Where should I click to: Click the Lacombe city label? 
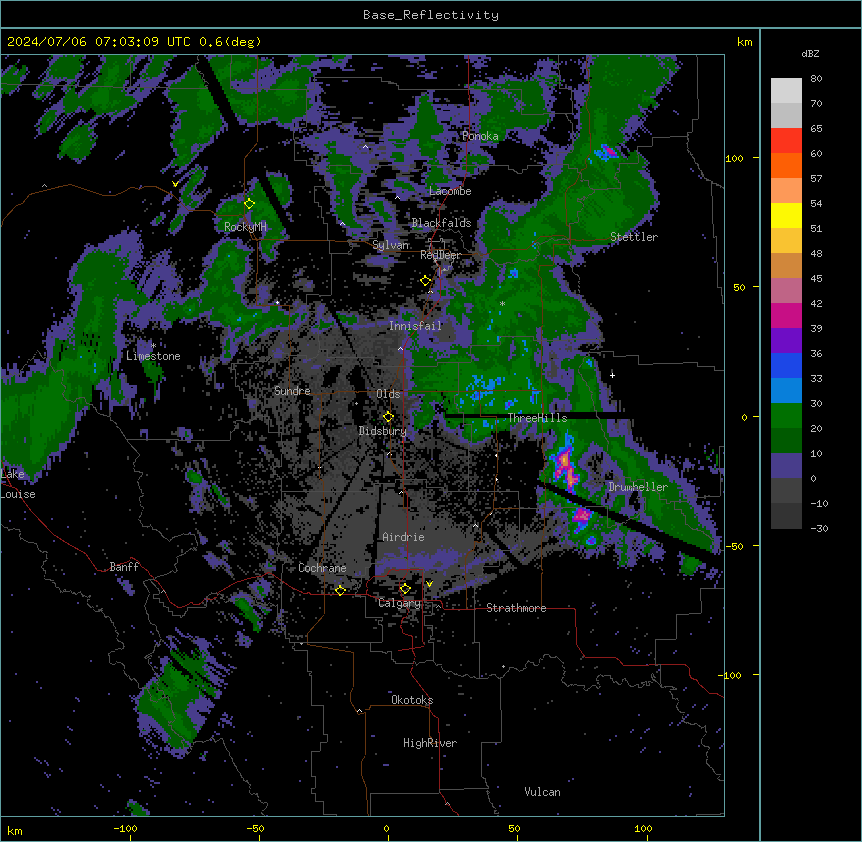(x=450, y=191)
